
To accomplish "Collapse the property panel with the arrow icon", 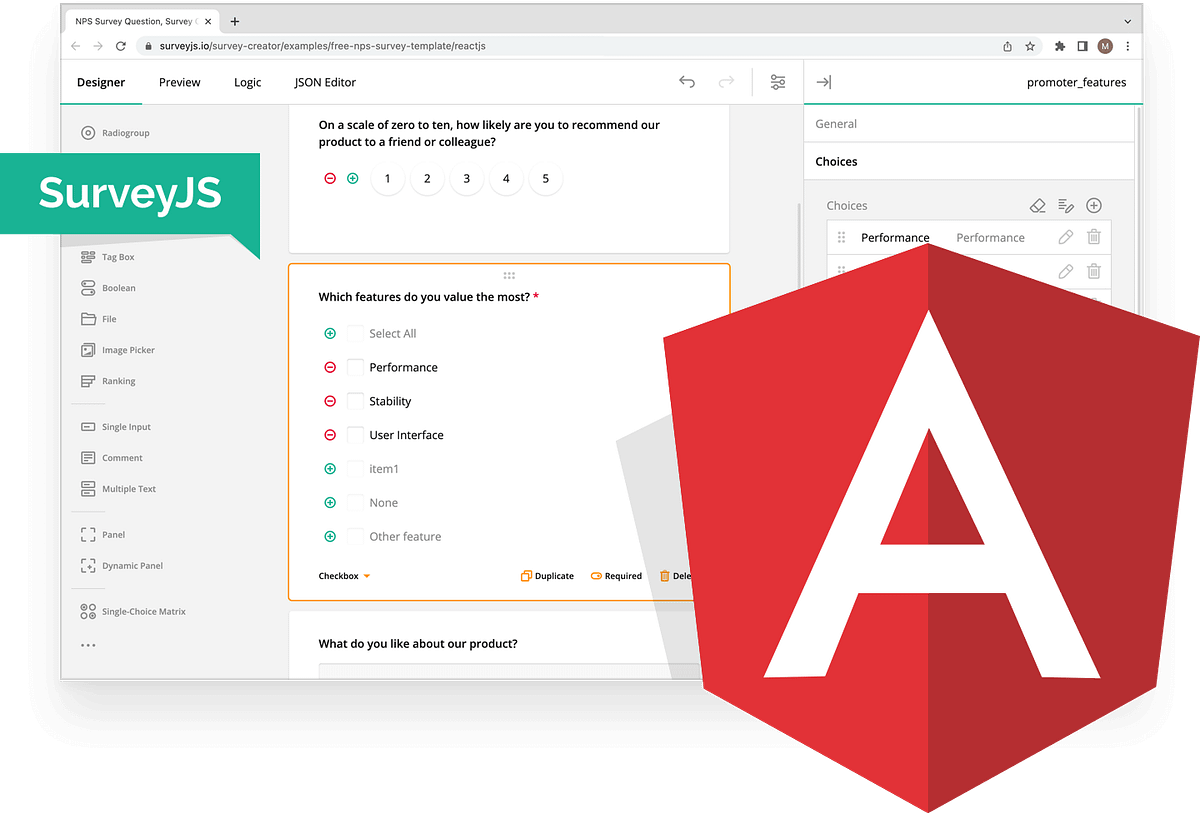I will click(823, 82).
